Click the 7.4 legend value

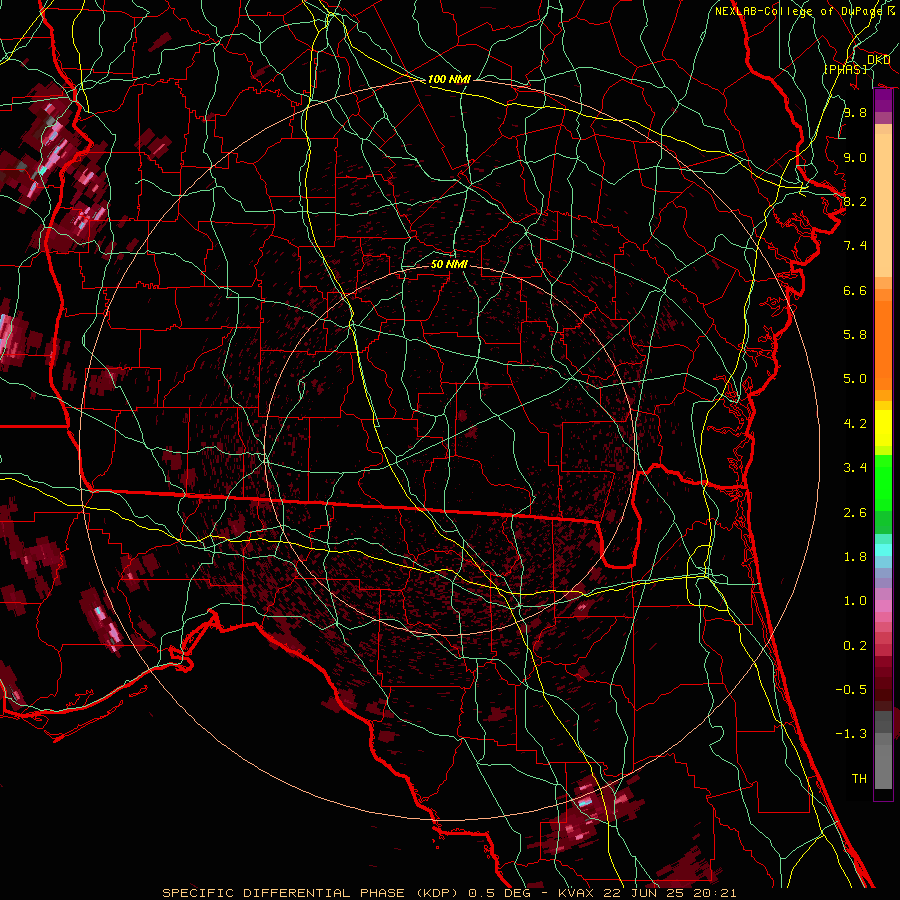(855, 246)
